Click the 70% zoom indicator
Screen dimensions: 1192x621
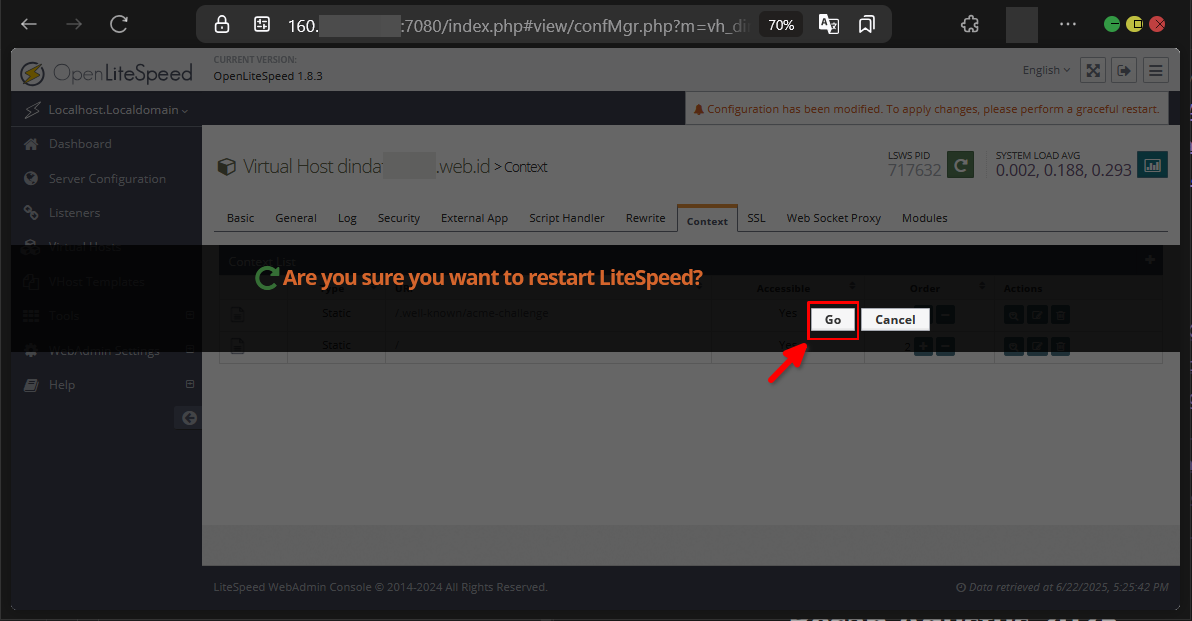(x=781, y=25)
